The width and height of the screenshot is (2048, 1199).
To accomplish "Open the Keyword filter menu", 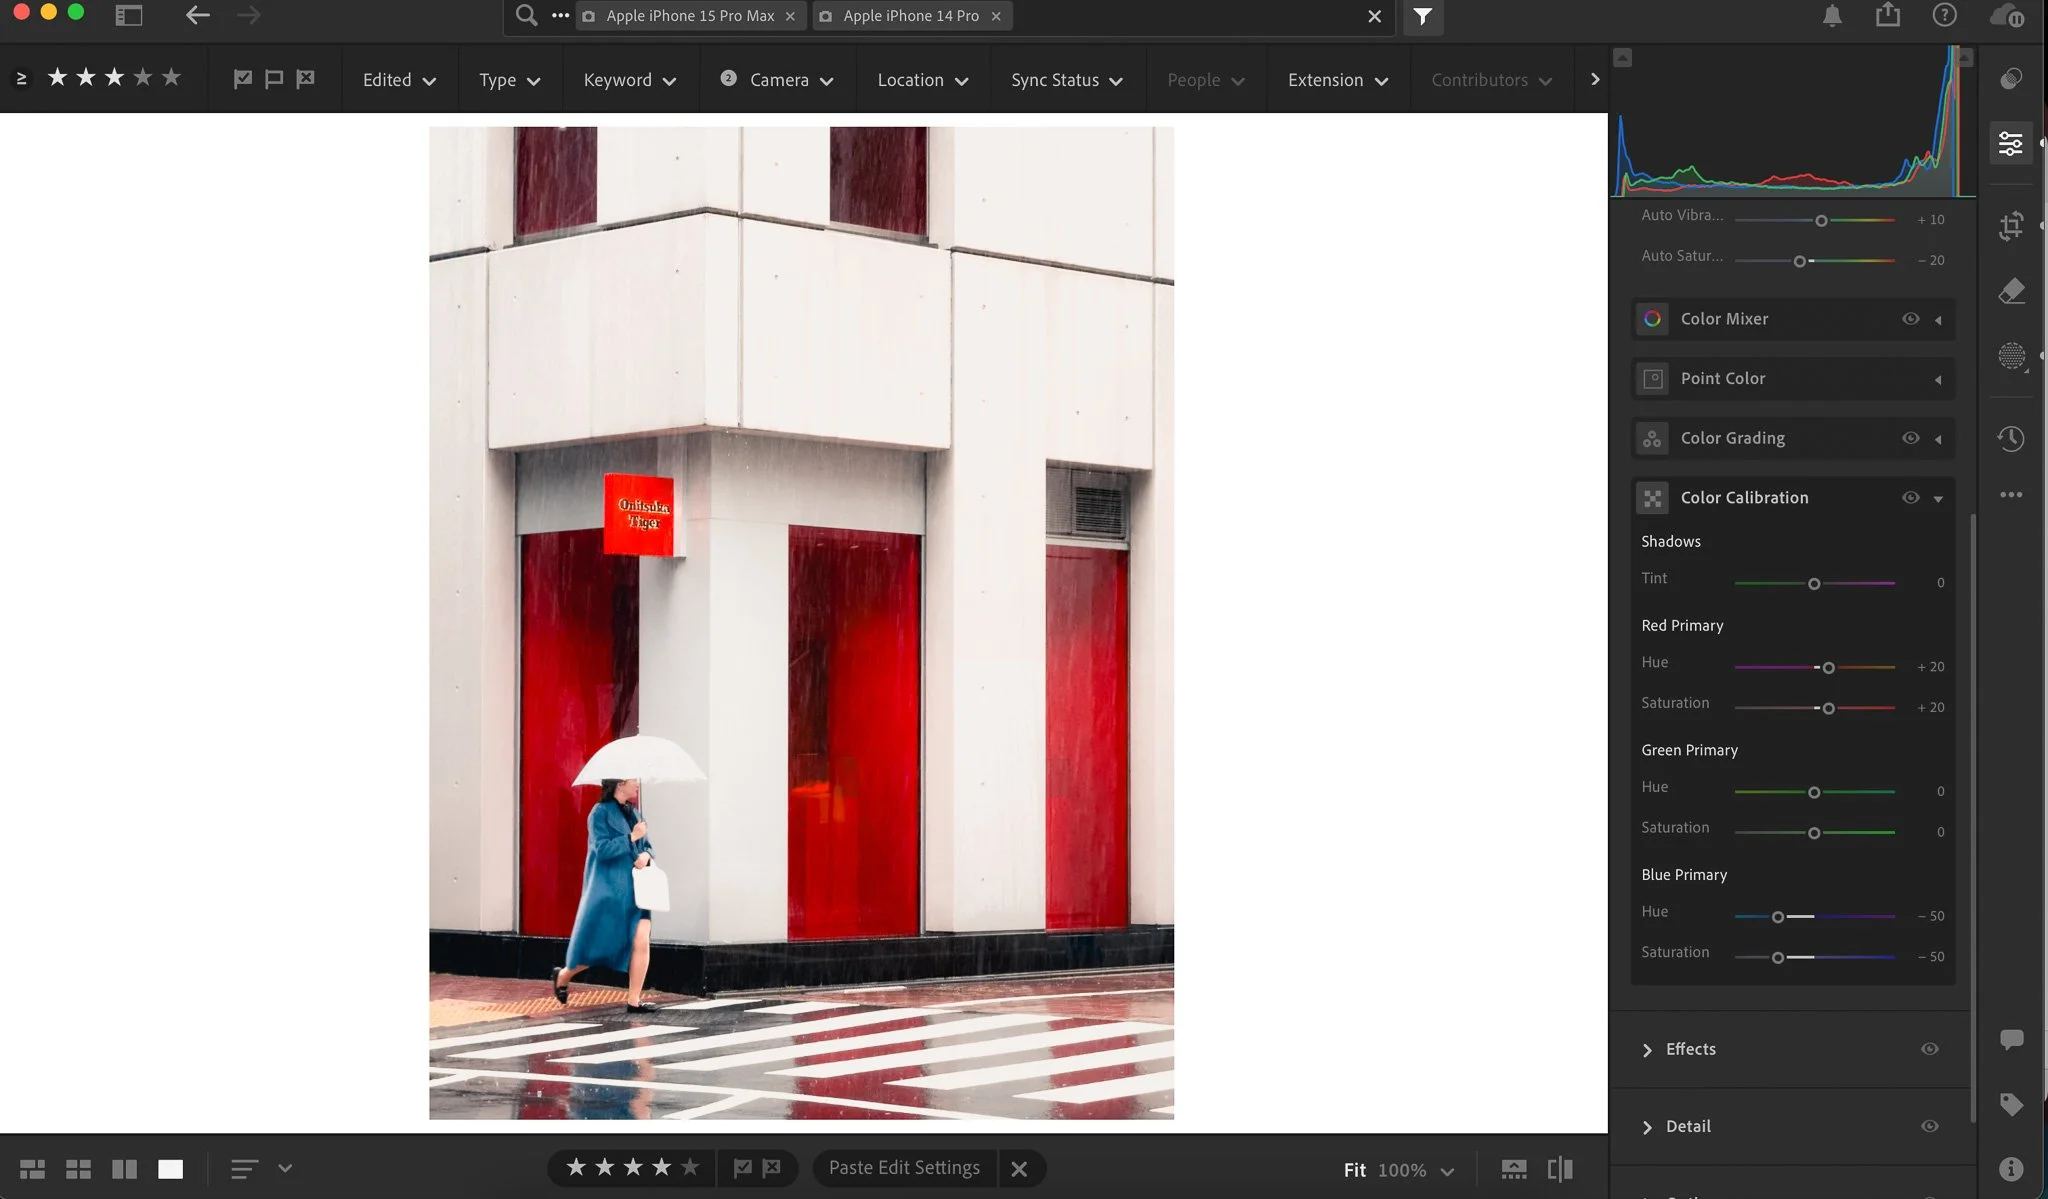I will tap(629, 80).
